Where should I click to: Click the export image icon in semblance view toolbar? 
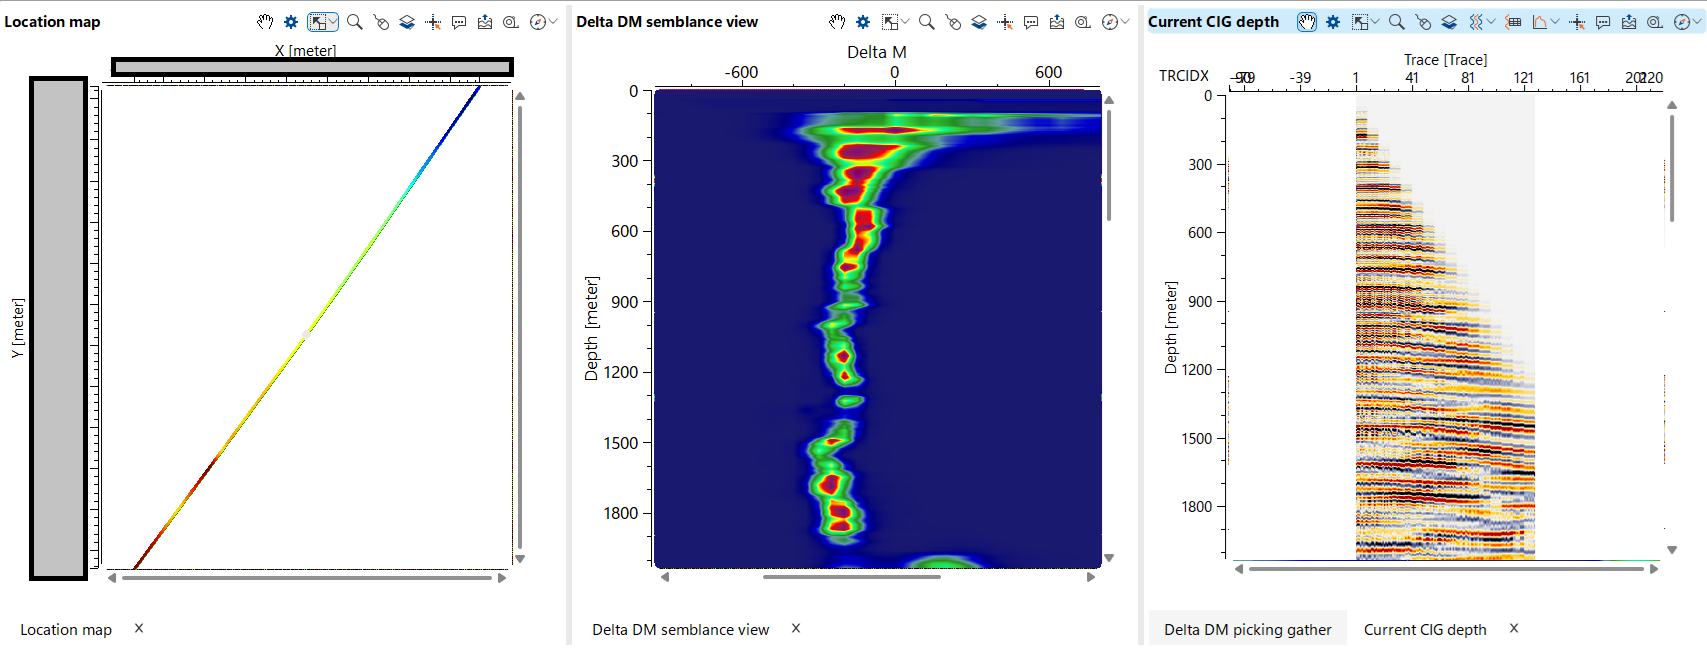pos(1057,22)
